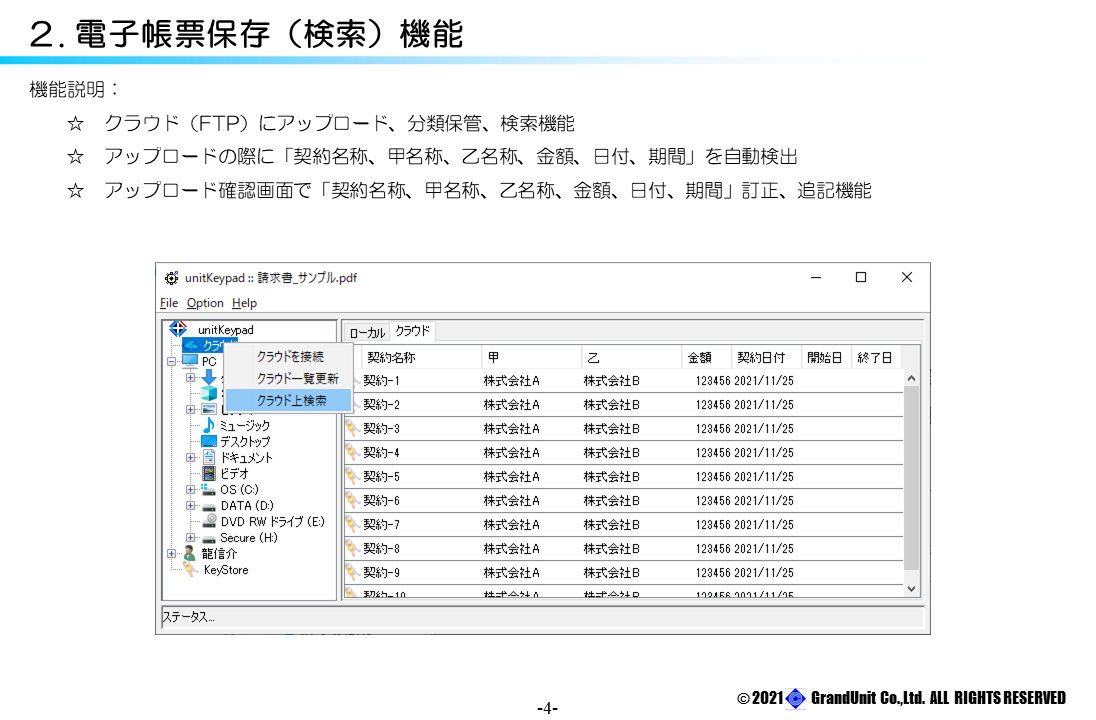Image resolution: width=1096 pixels, height=720 pixels.
Task: Click 2021/11/25 date in 契約-4 row
Action: [764, 452]
